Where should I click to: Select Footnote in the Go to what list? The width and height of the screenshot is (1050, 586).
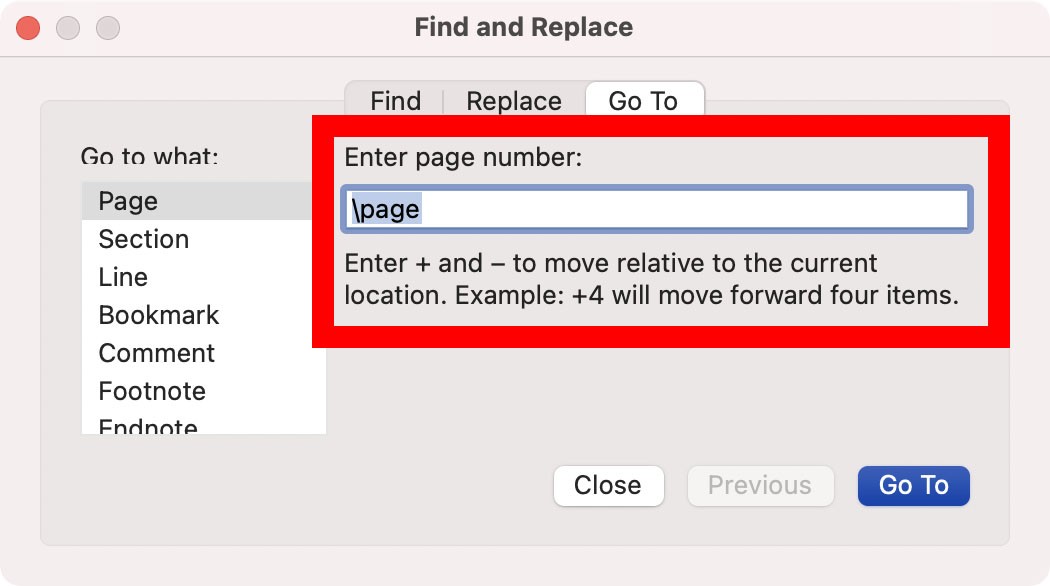point(152,391)
